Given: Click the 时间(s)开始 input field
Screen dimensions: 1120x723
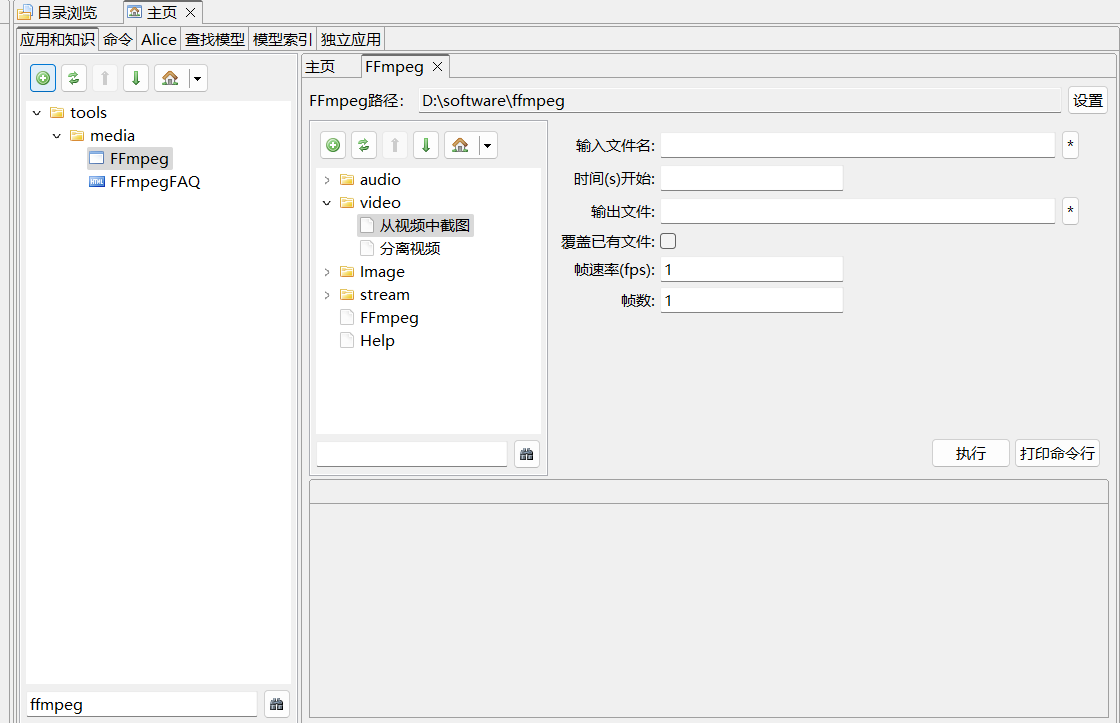Looking at the screenshot, I should coord(751,178).
